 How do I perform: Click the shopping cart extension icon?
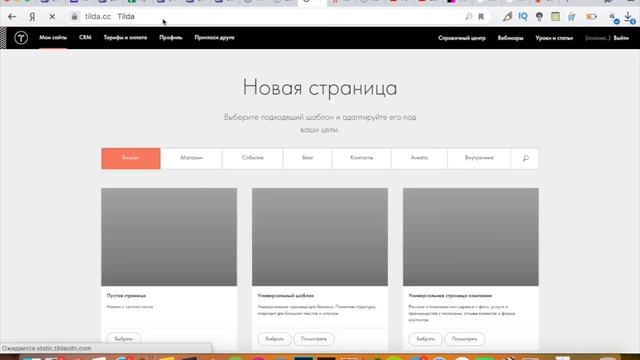click(571, 17)
